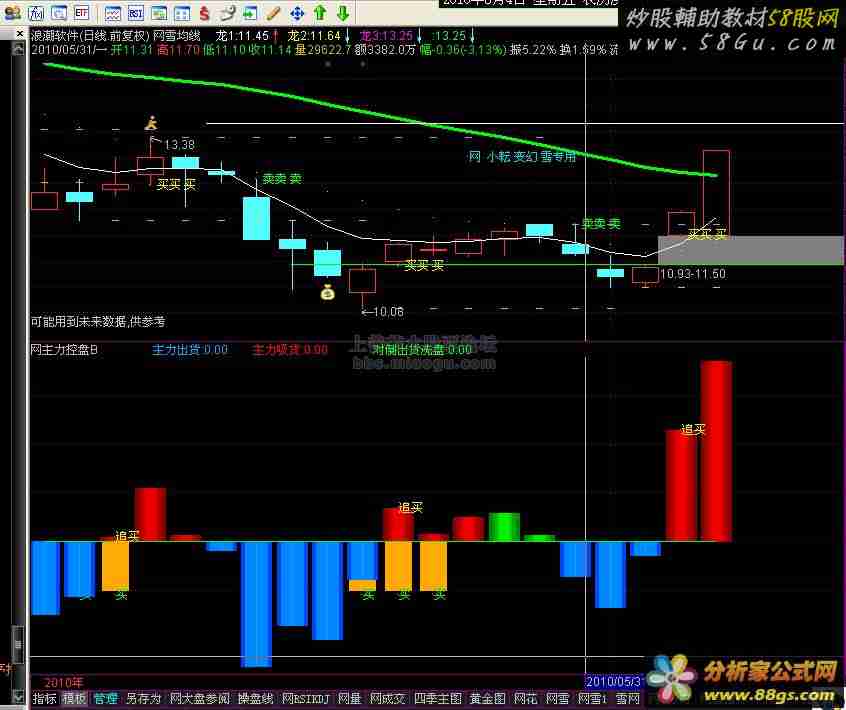Click the scroll down arrow on left scrollbar

tap(18, 697)
